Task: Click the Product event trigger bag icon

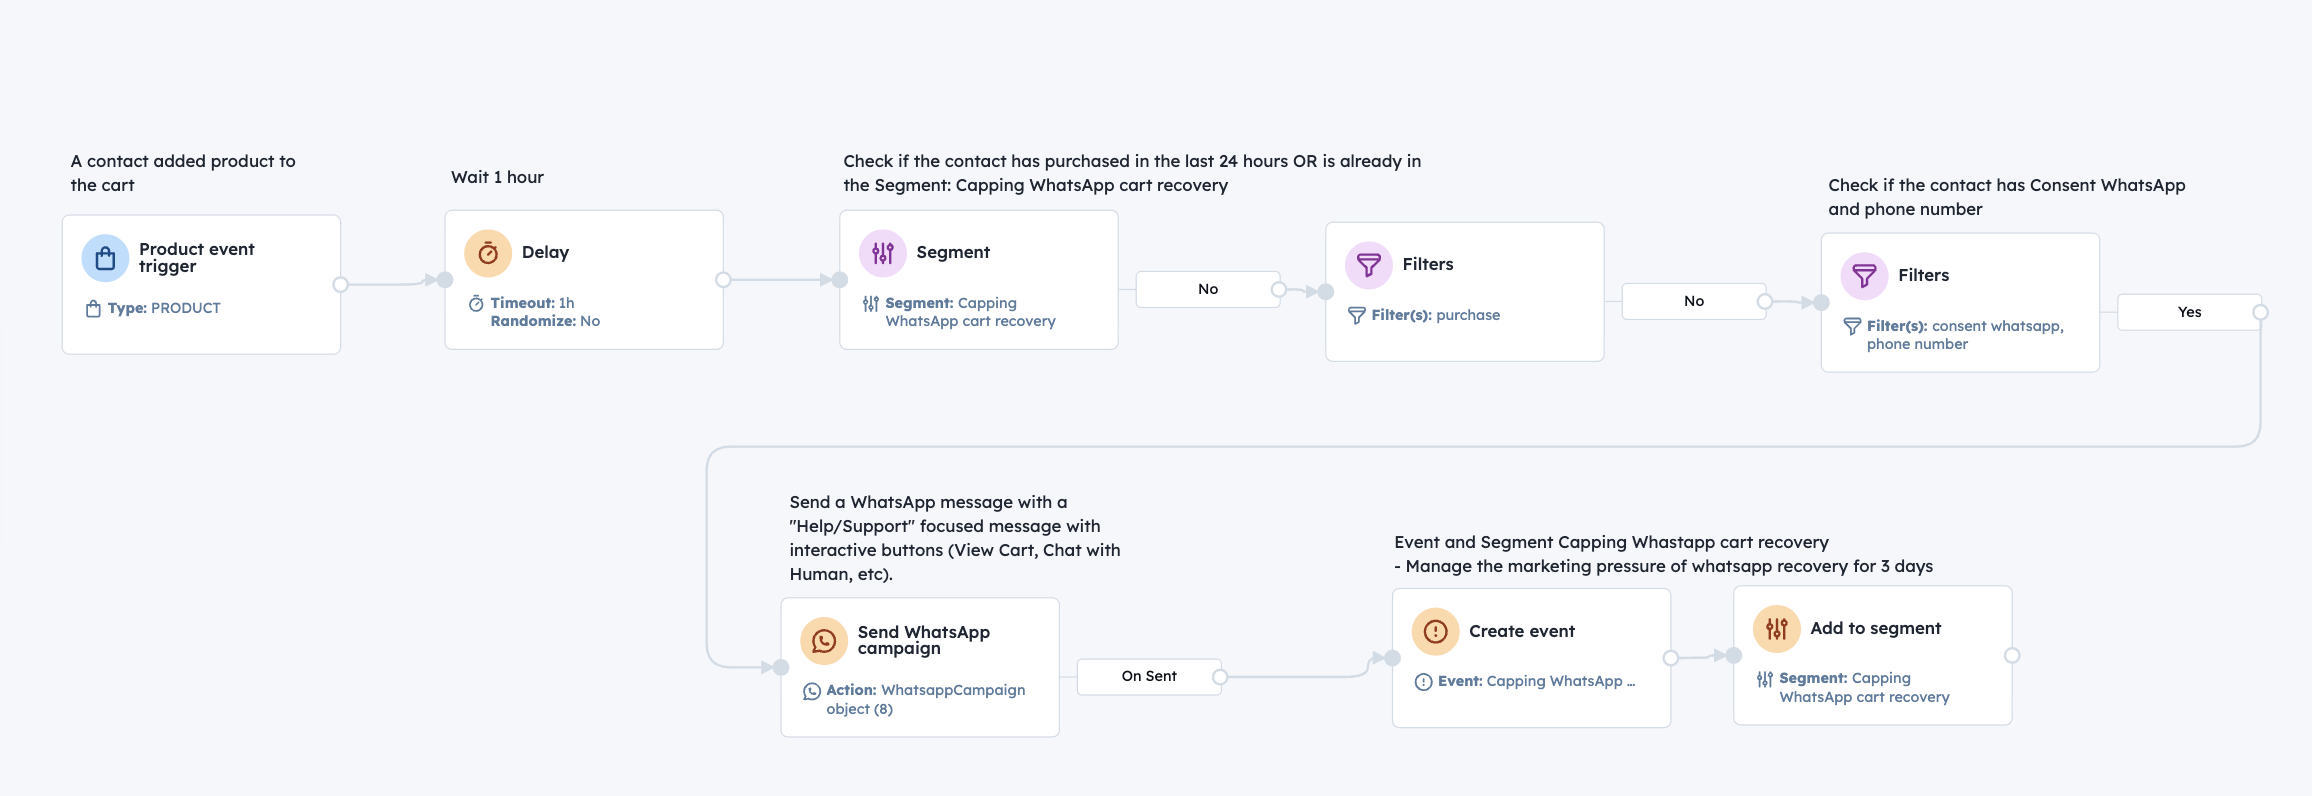Action: point(105,259)
